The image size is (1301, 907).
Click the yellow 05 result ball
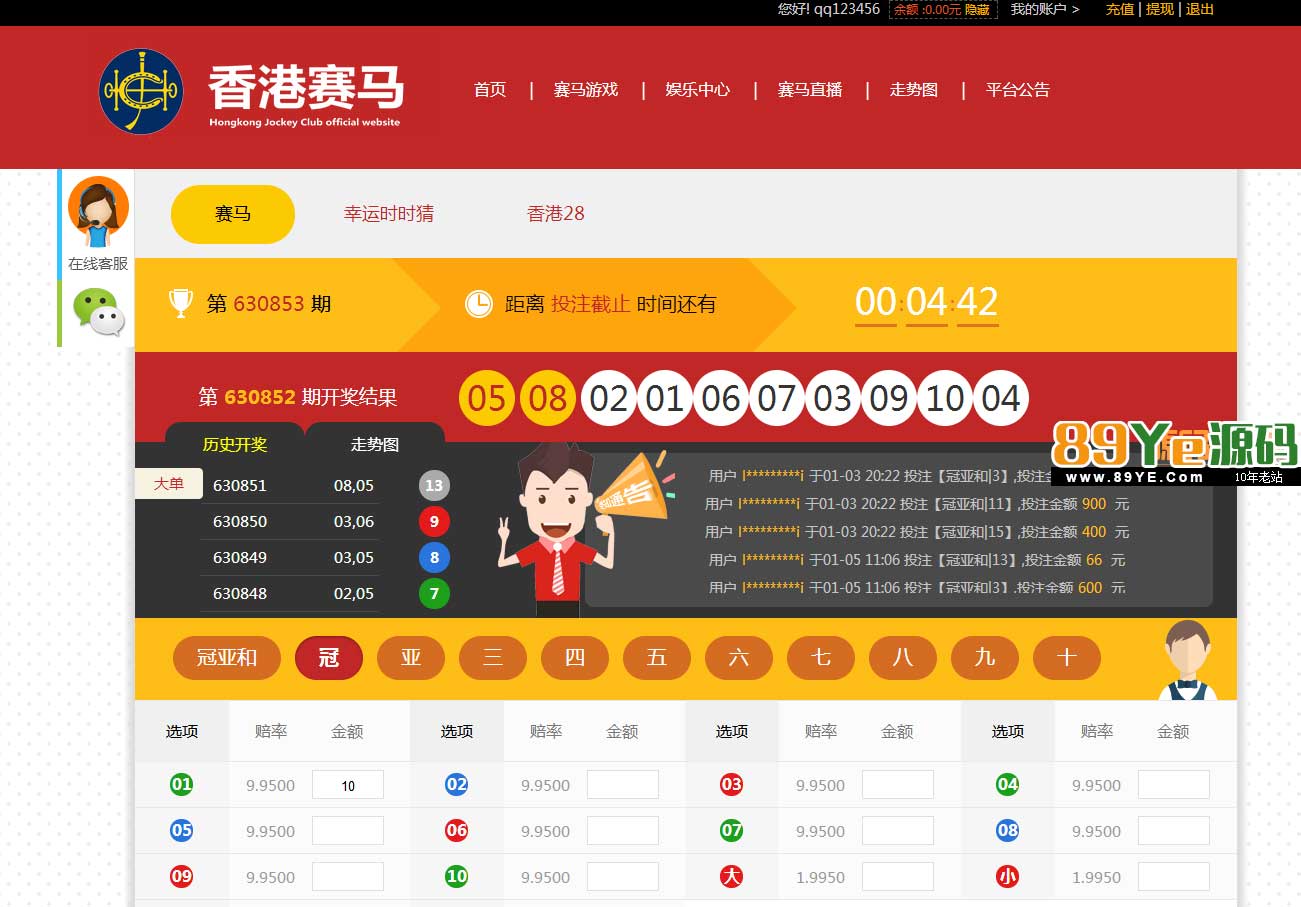point(487,399)
